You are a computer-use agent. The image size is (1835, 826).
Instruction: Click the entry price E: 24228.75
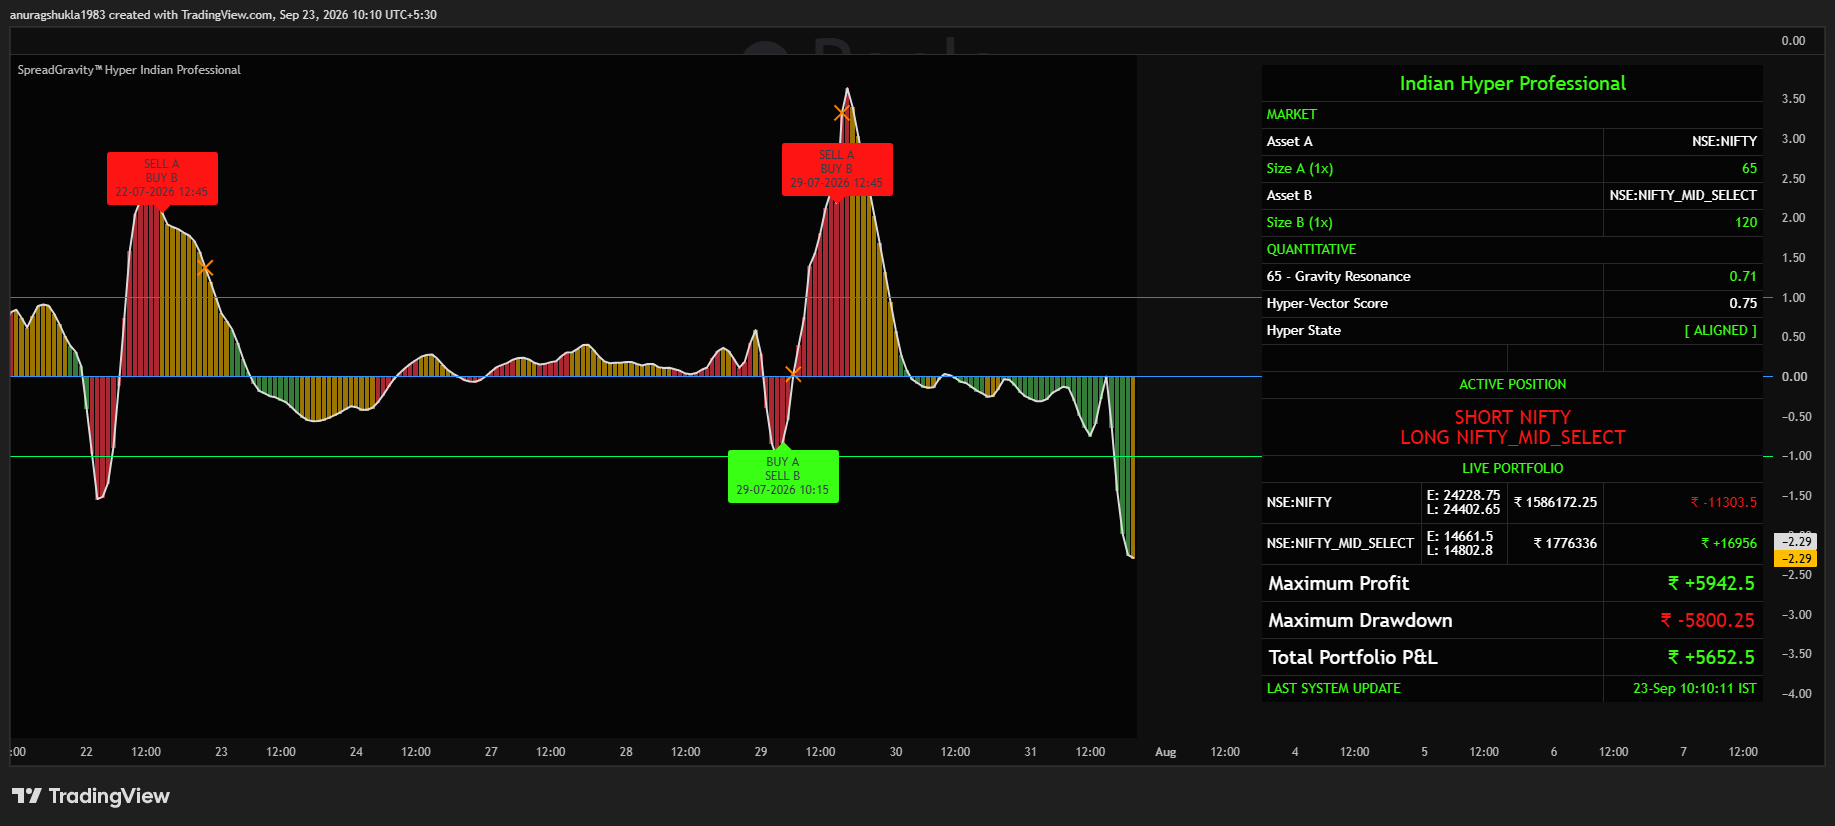click(x=1464, y=495)
